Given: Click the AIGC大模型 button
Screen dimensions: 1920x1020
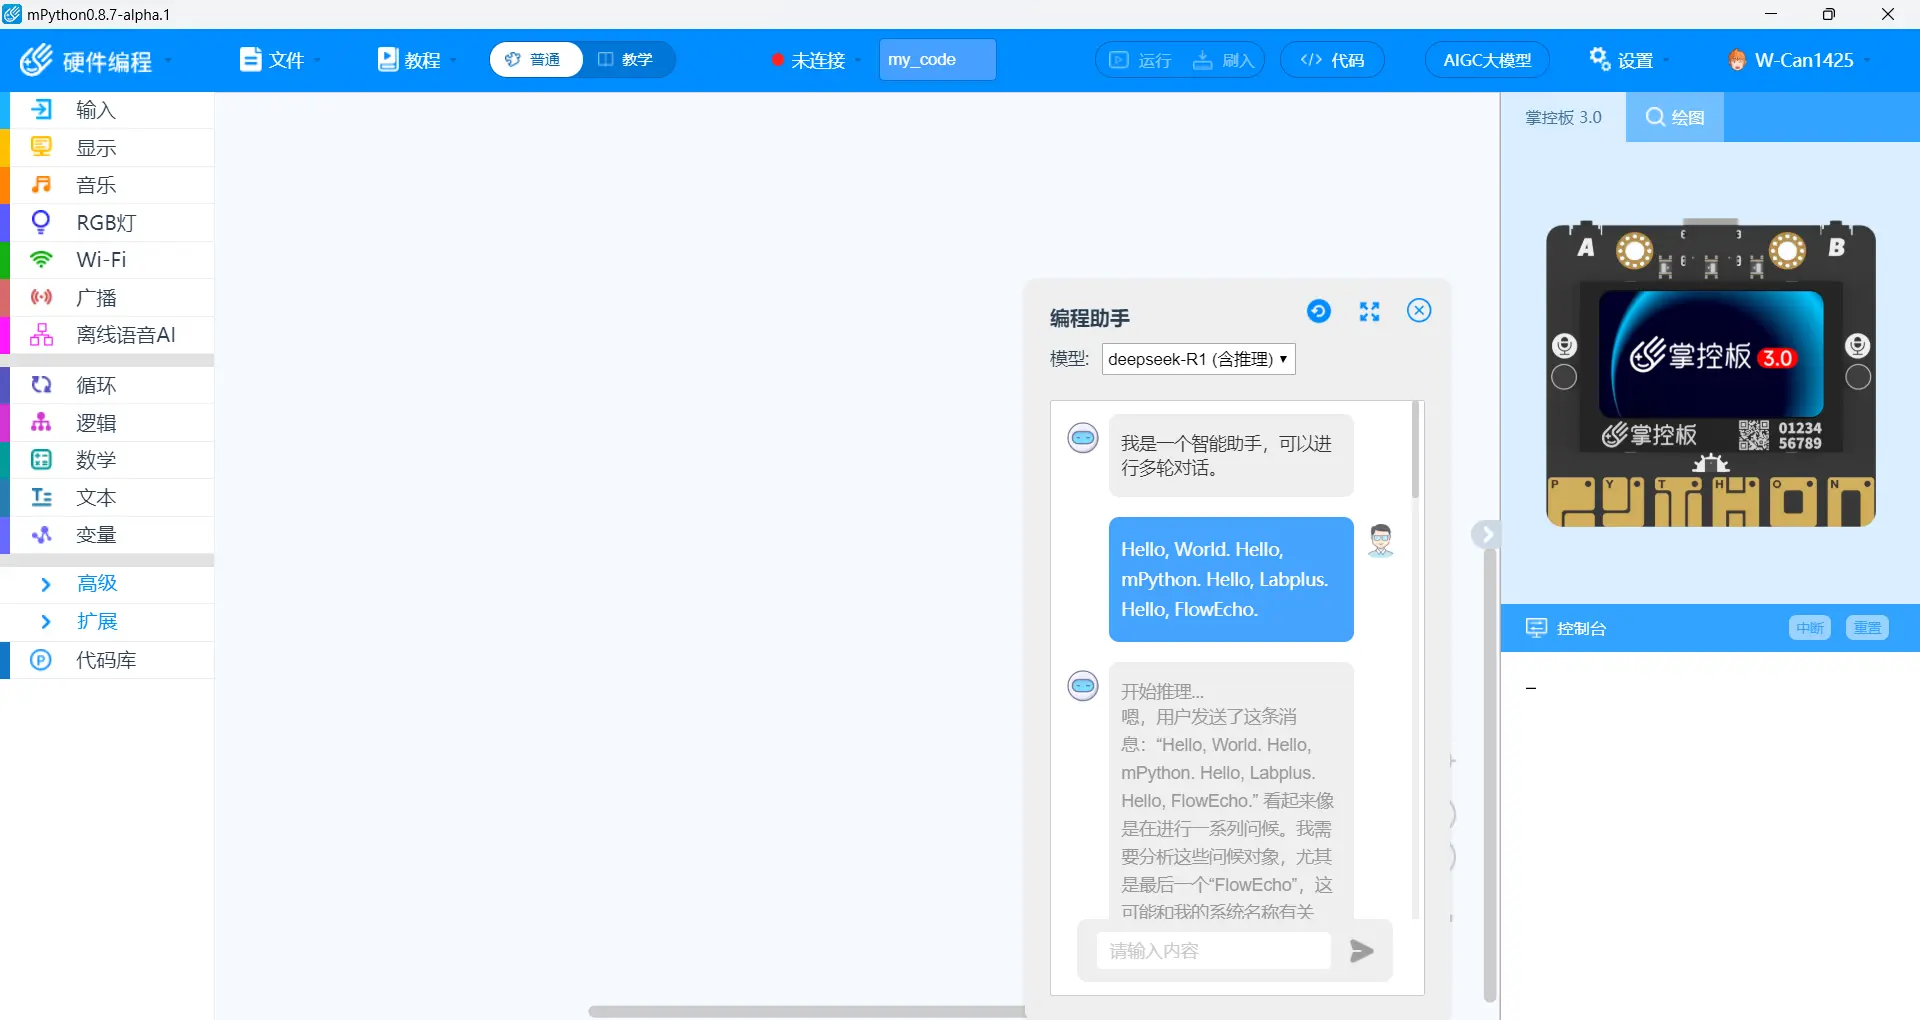Looking at the screenshot, I should click(x=1486, y=60).
